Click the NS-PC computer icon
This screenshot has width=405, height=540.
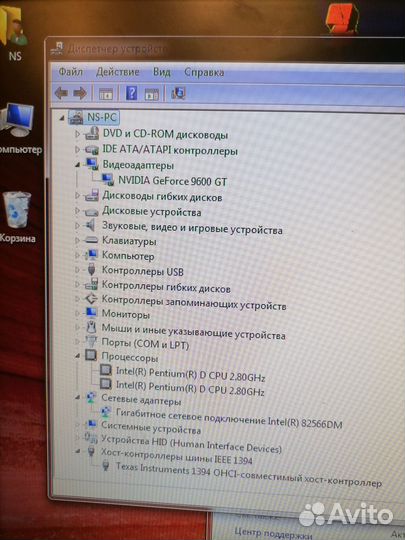(76, 117)
